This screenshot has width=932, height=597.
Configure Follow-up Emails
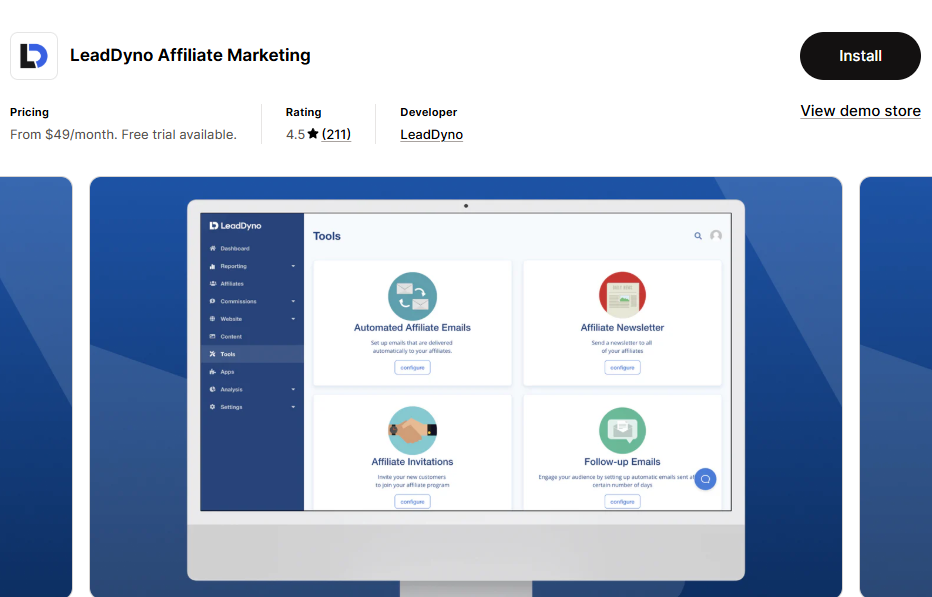point(622,502)
